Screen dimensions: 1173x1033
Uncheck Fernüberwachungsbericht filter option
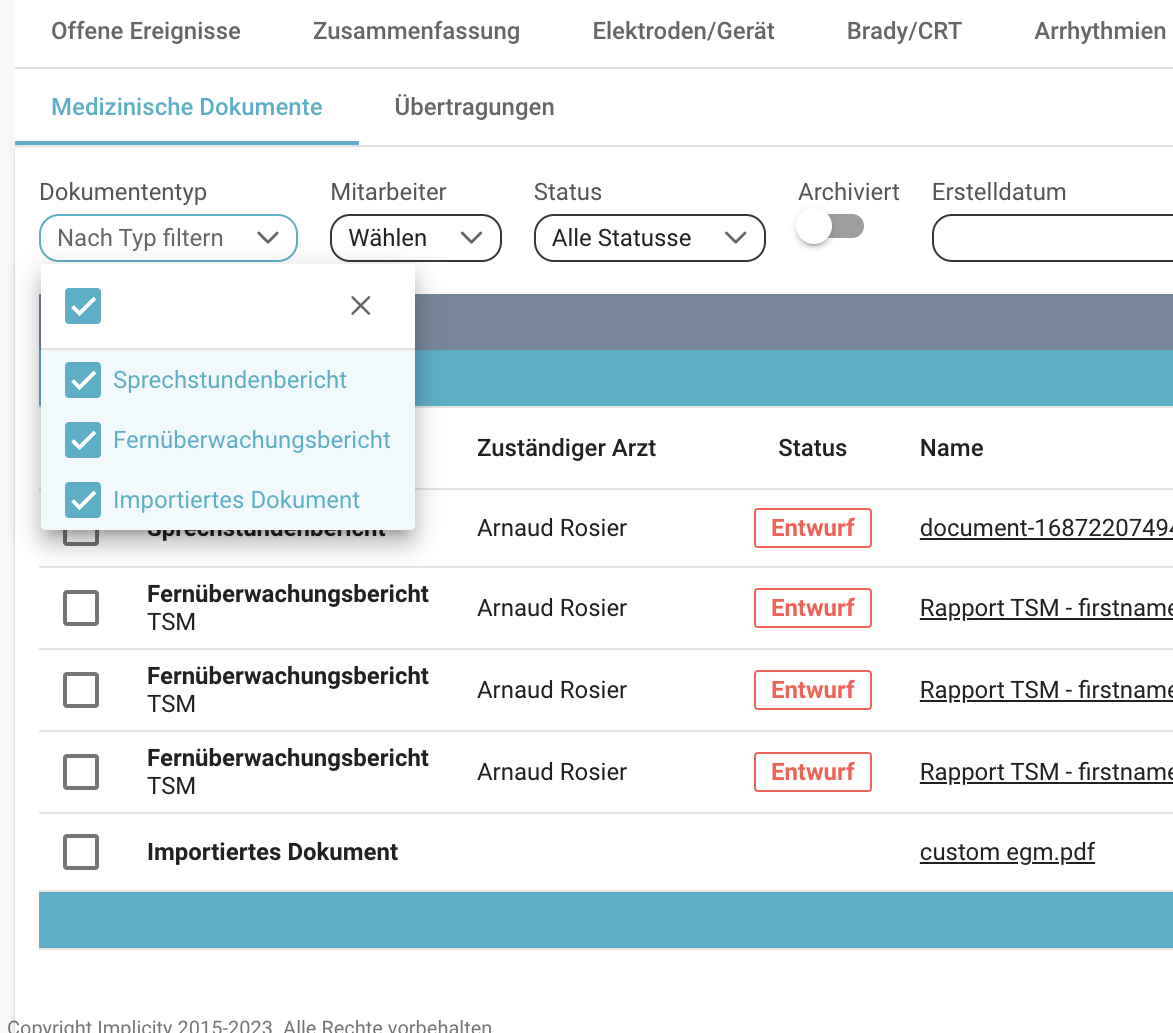click(x=83, y=440)
